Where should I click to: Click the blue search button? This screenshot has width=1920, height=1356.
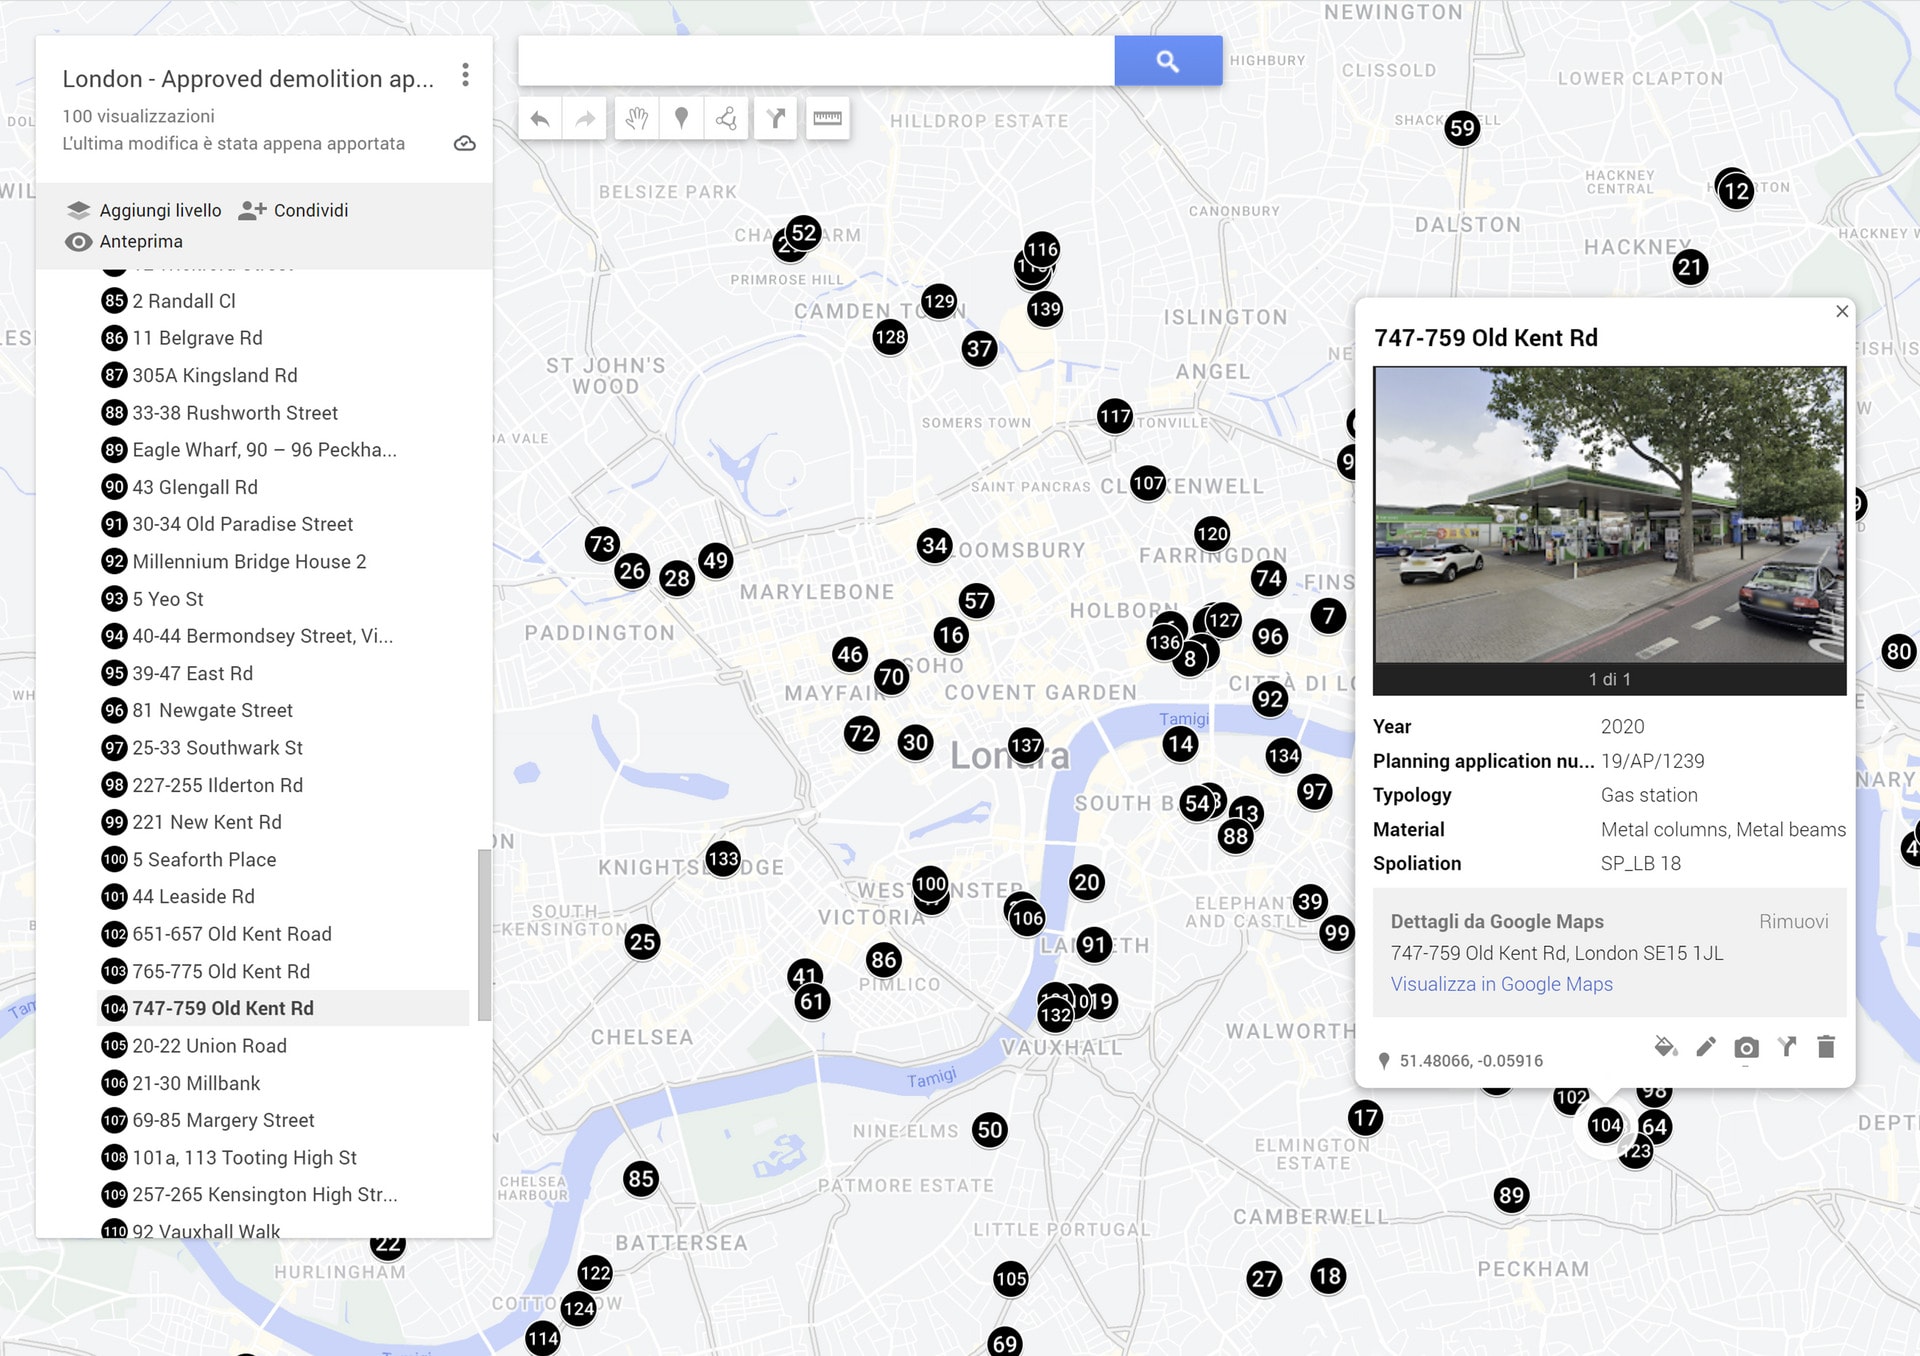pyautogui.click(x=1168, y=61)
